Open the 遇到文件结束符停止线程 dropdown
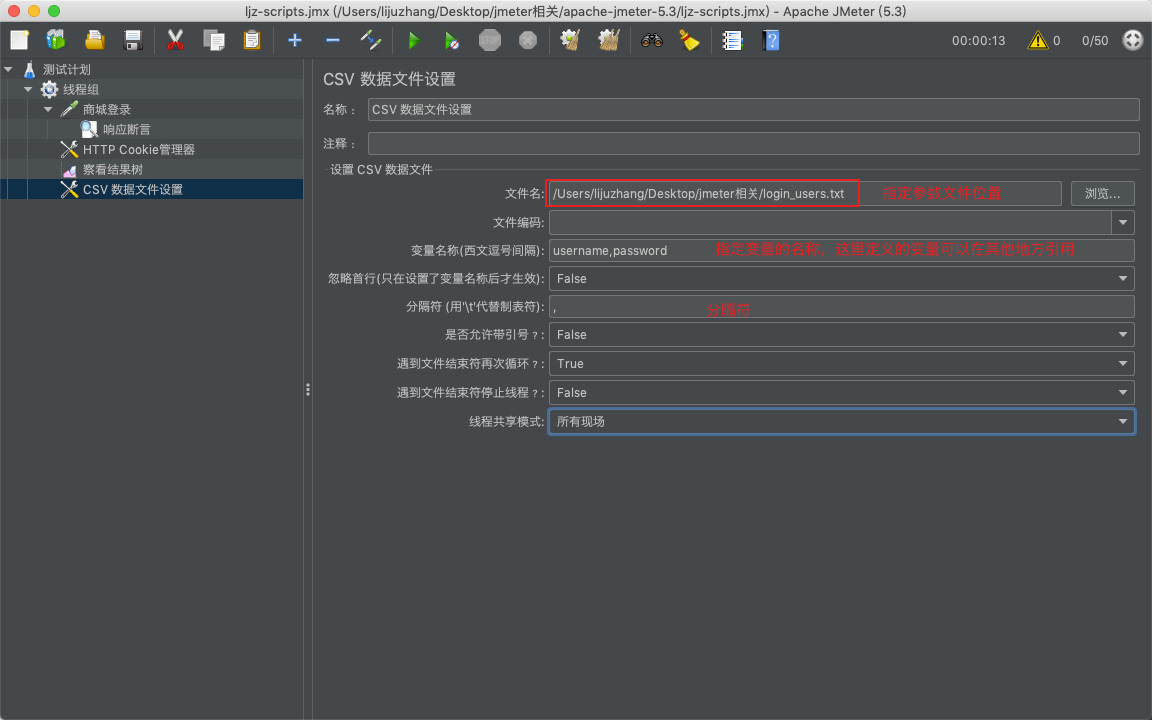 841,392
